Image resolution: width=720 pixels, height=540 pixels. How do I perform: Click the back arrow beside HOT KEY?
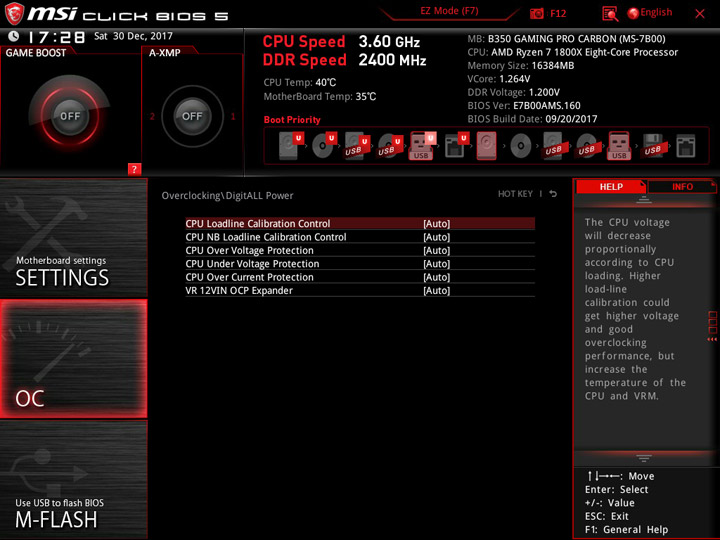pyautogui.click(x=553, y=194)
